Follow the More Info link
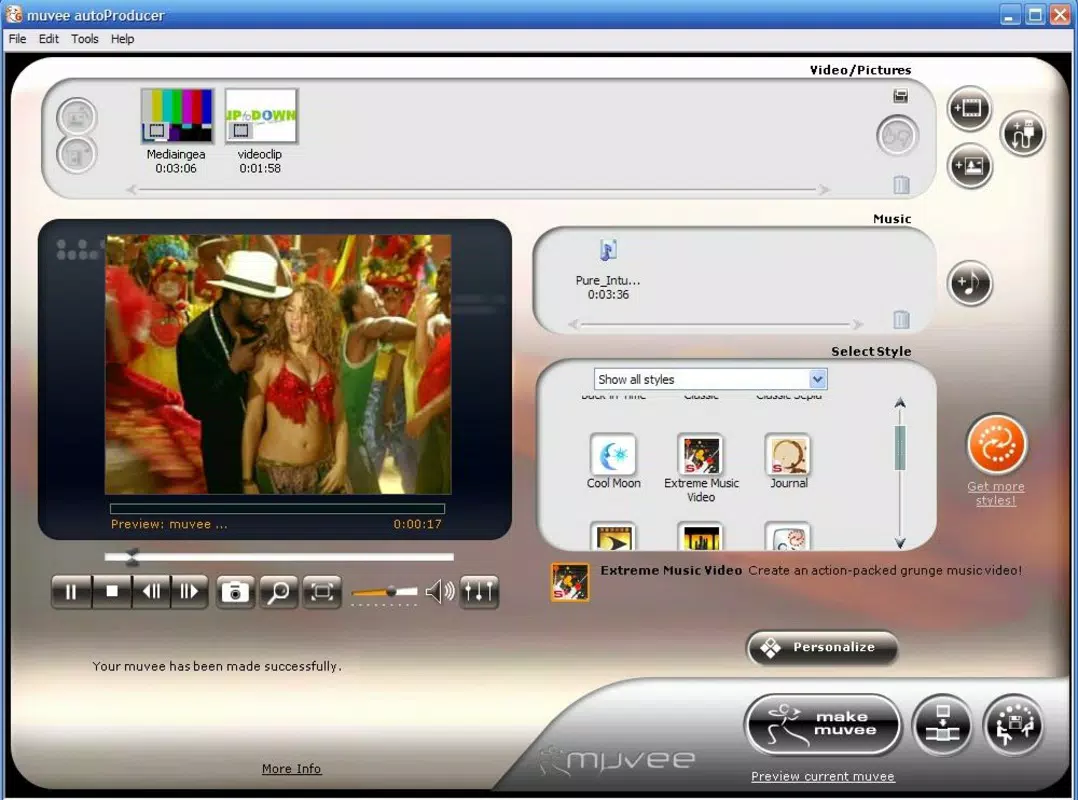The width and height of the screenshot is (1078, 800). coord(291,768)
